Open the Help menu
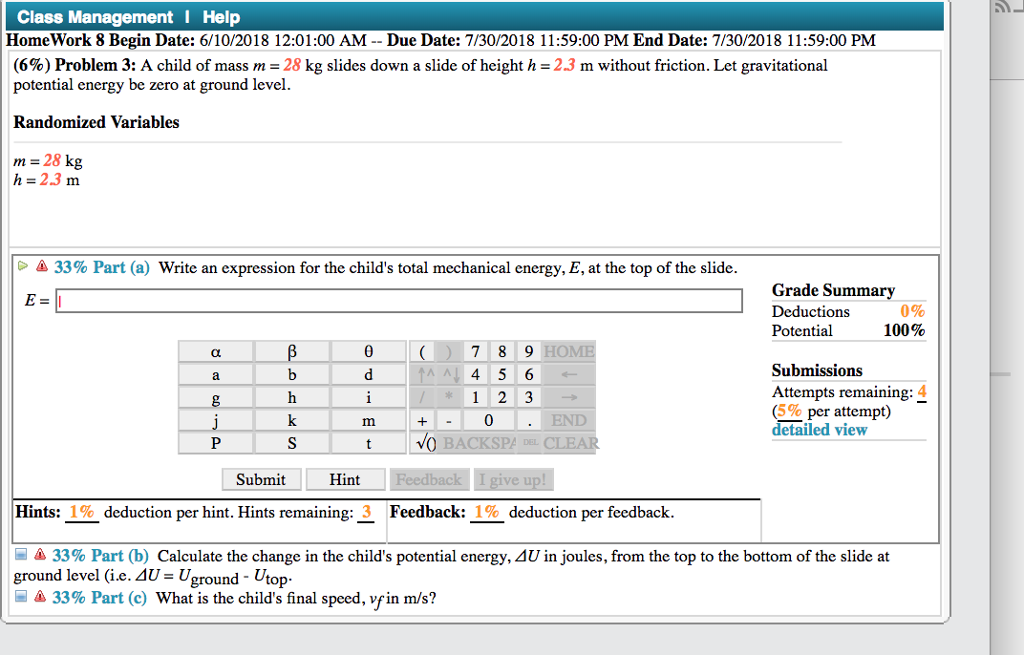The image size is (1024, 655). click(x=220, y=16)
